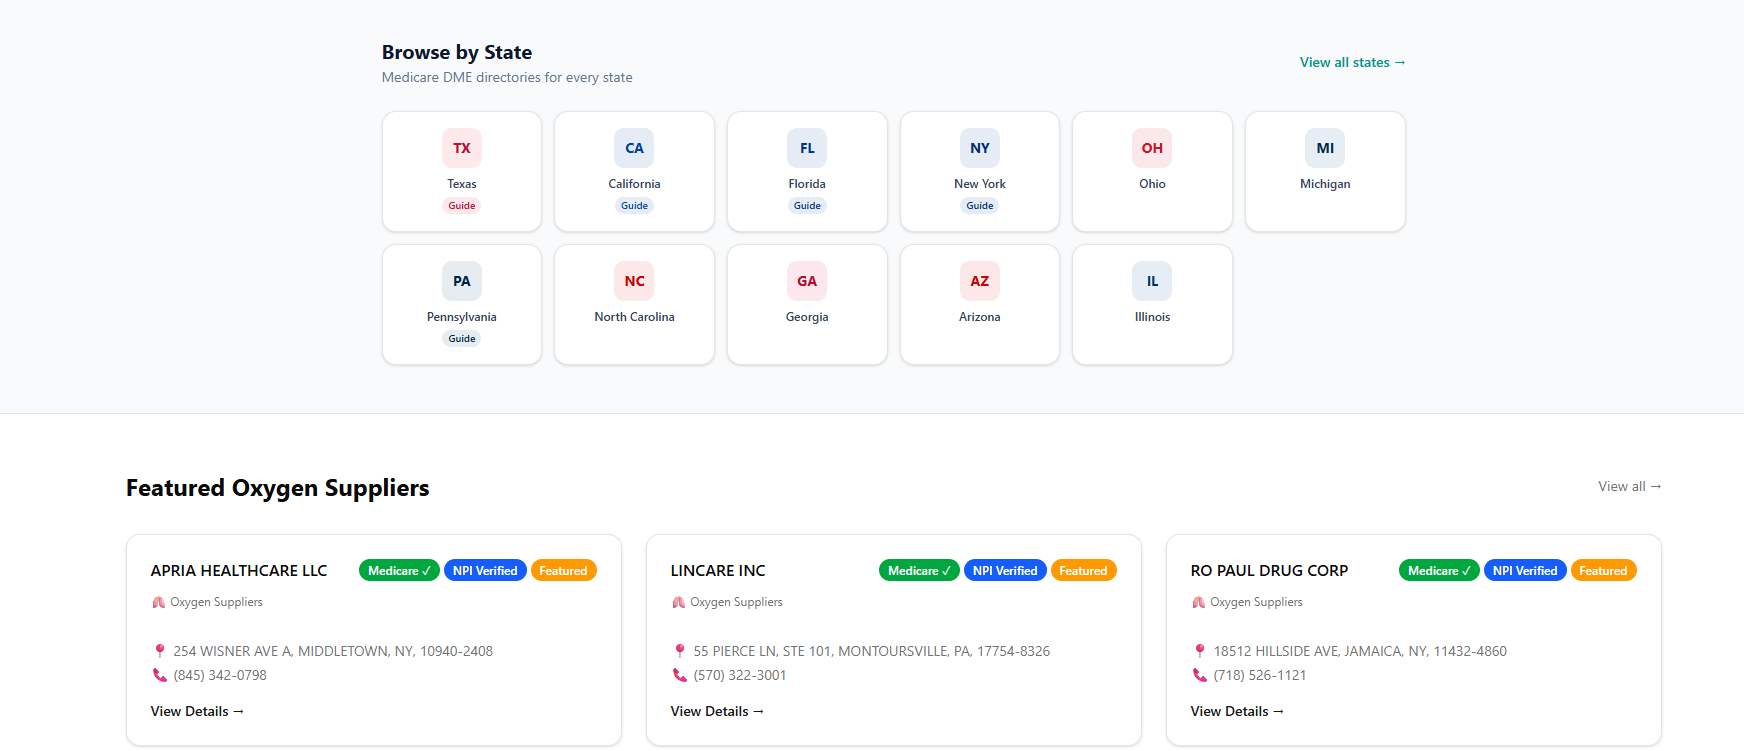The height and width of the screenshot is (751, 1744).
Task: Click the Featured badge on RO PAUL DRUG card
Action: 1603,570
